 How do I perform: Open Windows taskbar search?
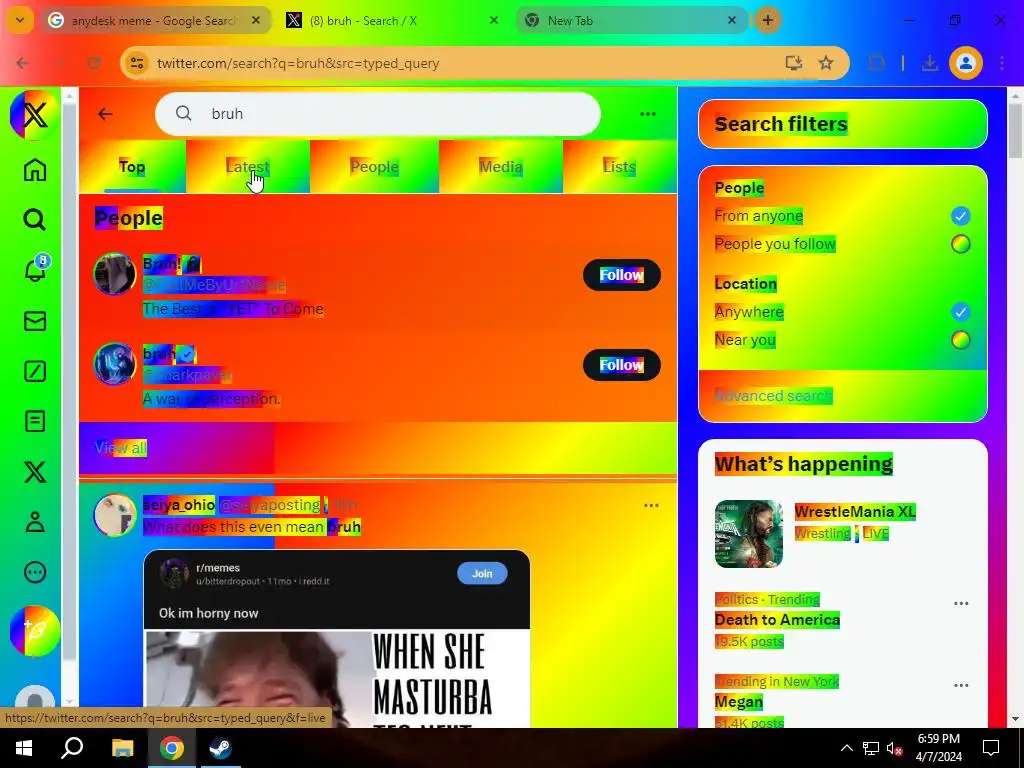coord(72,748)
